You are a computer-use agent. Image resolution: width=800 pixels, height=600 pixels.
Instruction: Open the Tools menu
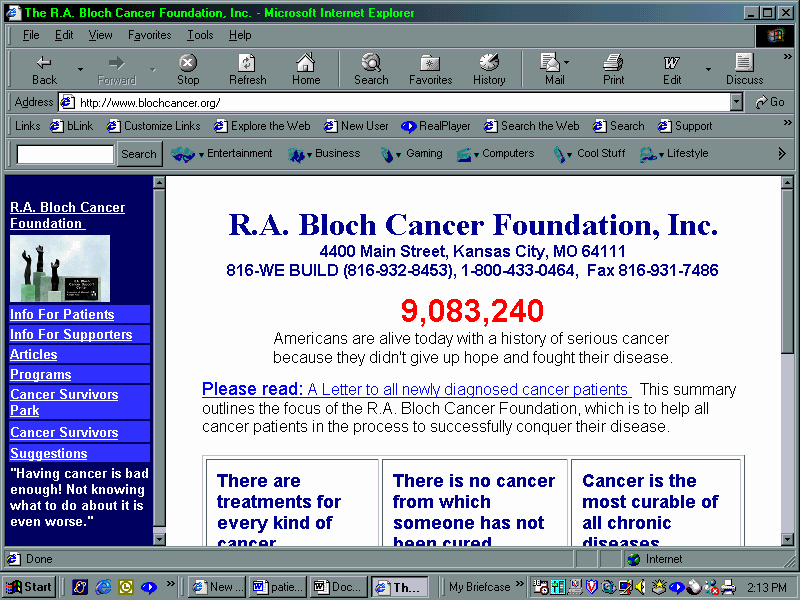point(200,35)
